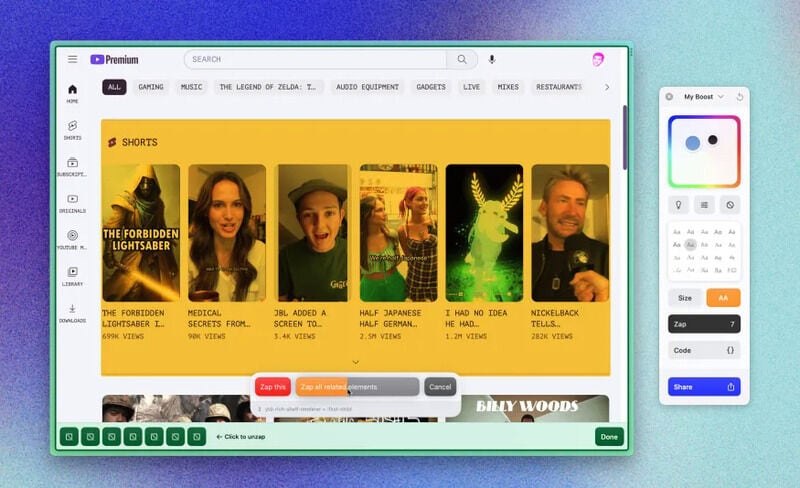Select the Music filter chip
The width and height of the screenshot is (800, 488).
point(191,87)
